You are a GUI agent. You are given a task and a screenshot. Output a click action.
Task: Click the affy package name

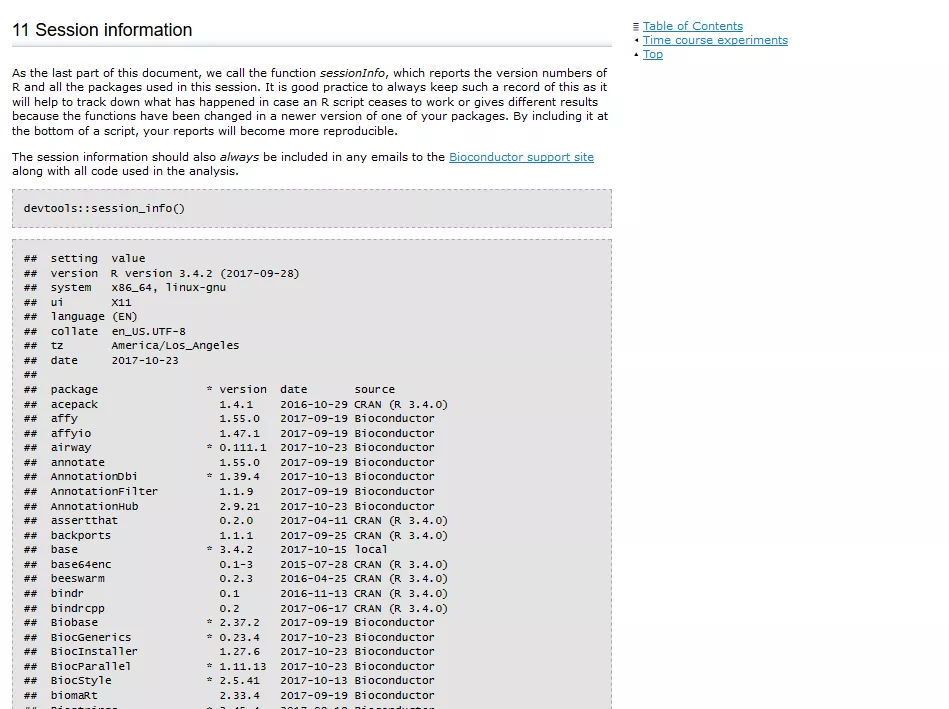64,418
